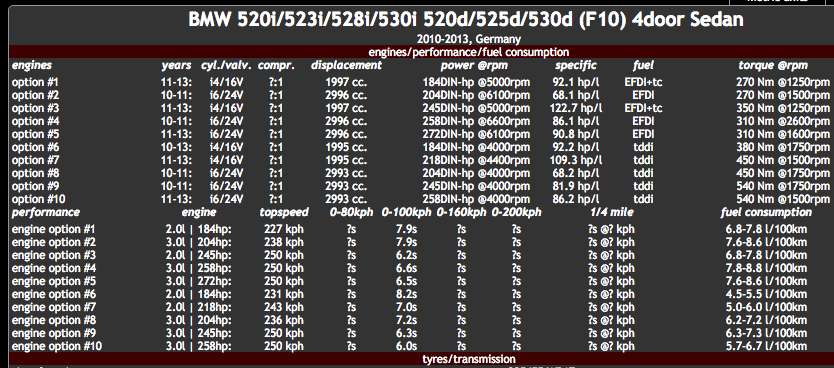
Task: Click the 'fuel' column header in engines table
Action: click(x=643, y=65)
